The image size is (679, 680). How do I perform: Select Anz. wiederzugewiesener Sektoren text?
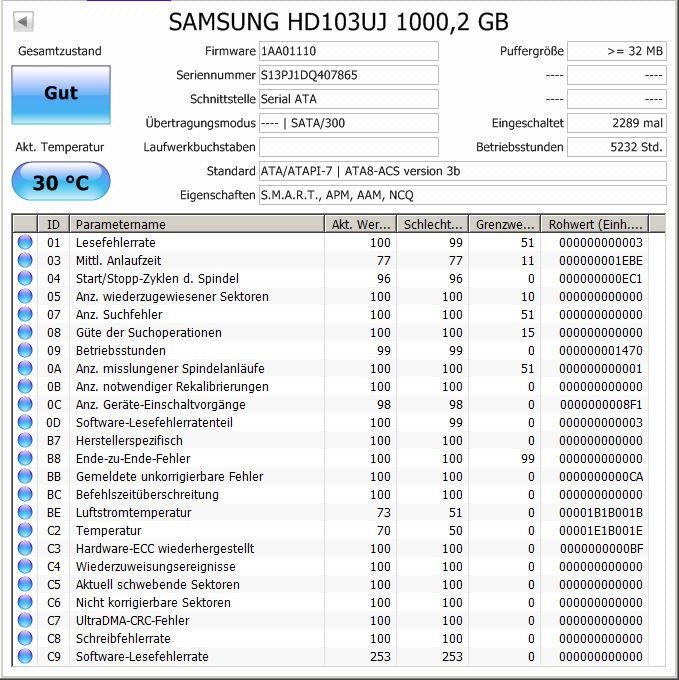pos(172,297)
